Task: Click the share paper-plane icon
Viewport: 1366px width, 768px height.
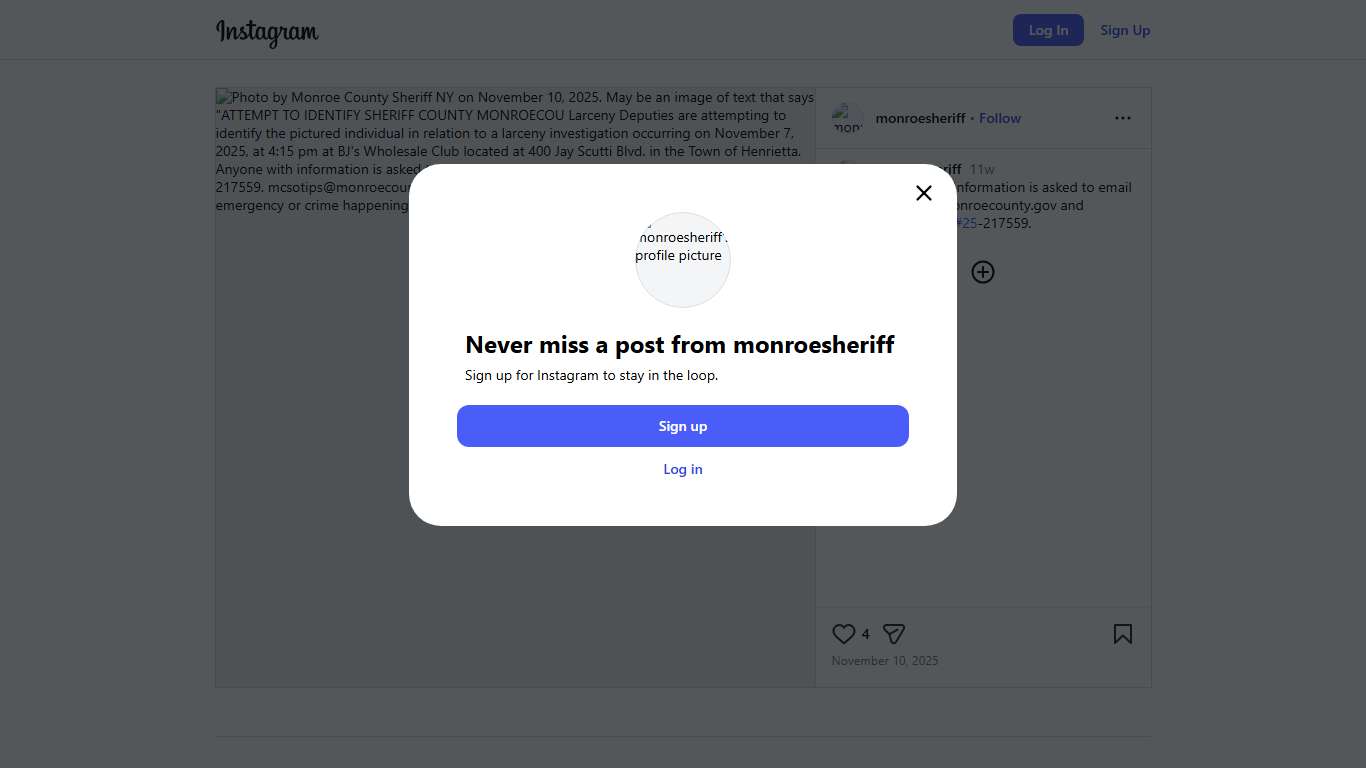Action: (x=894, y=634)
